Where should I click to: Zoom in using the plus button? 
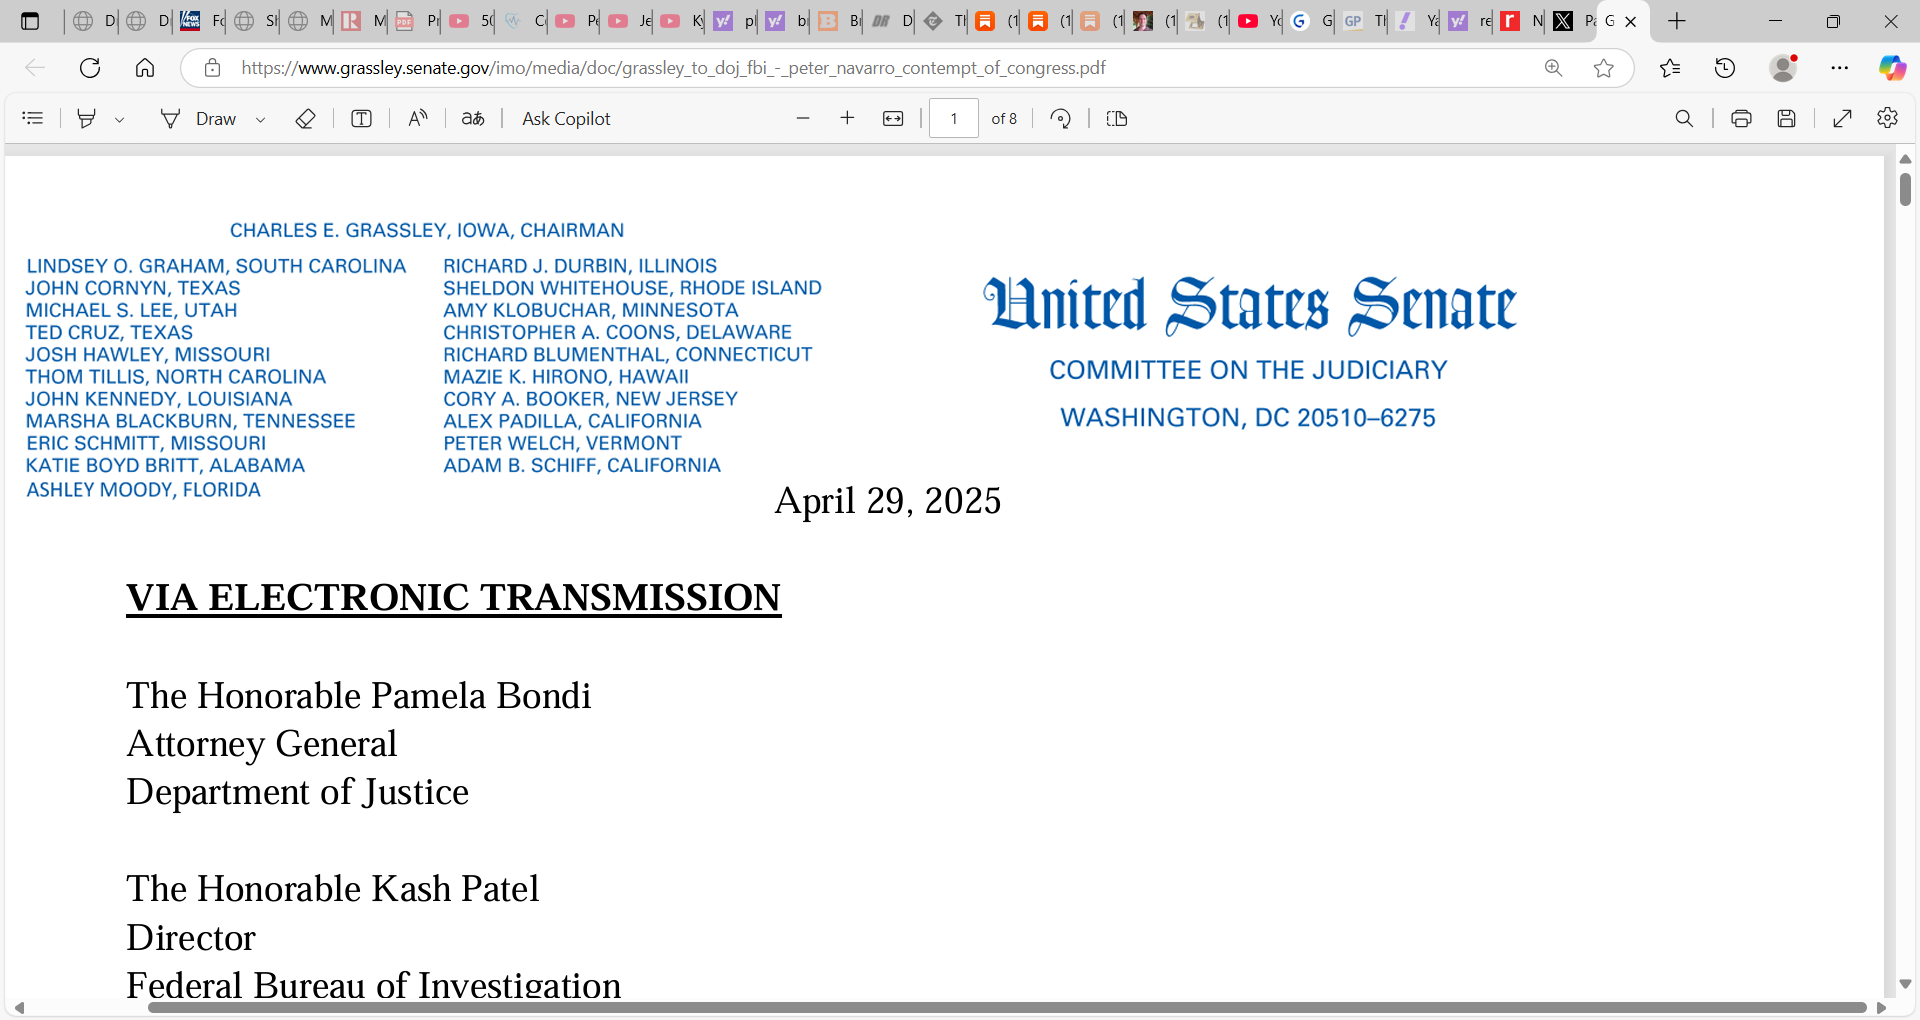pyautogui.click(x=847, y=118)
